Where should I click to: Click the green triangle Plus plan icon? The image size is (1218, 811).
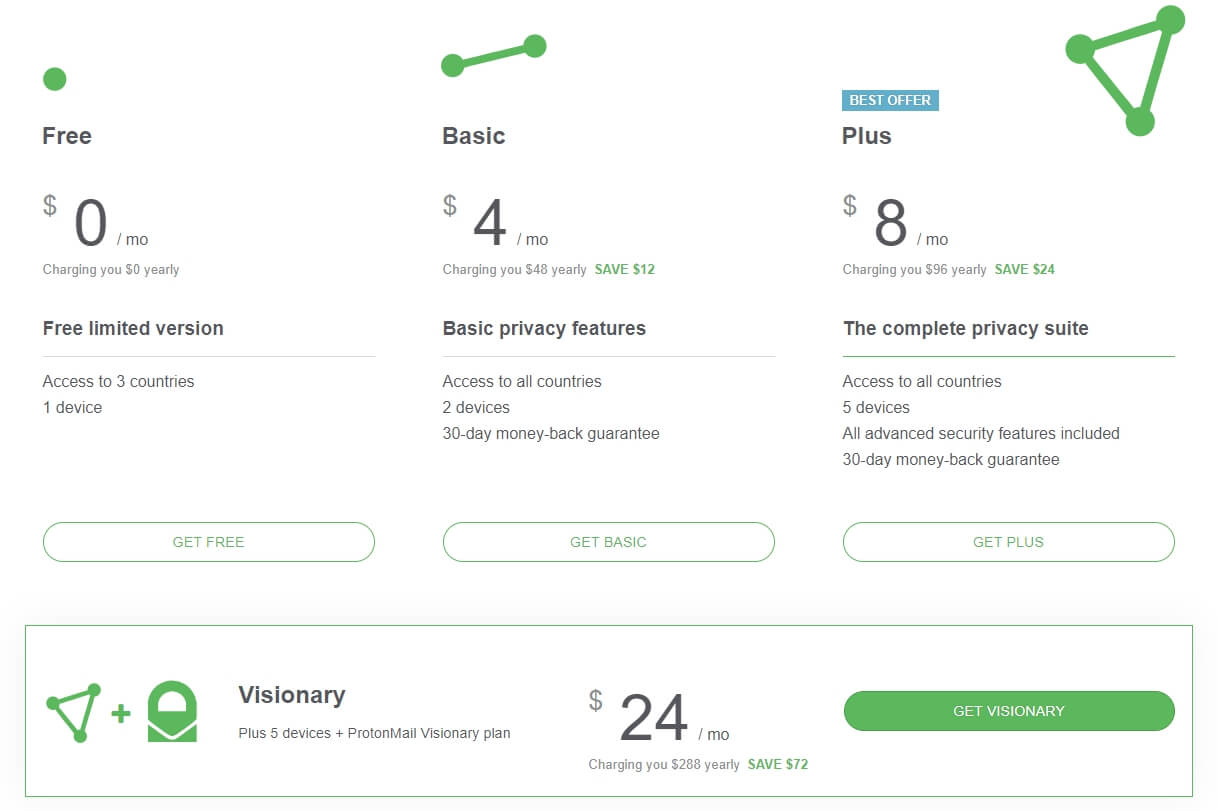(x=1125, y=70)
